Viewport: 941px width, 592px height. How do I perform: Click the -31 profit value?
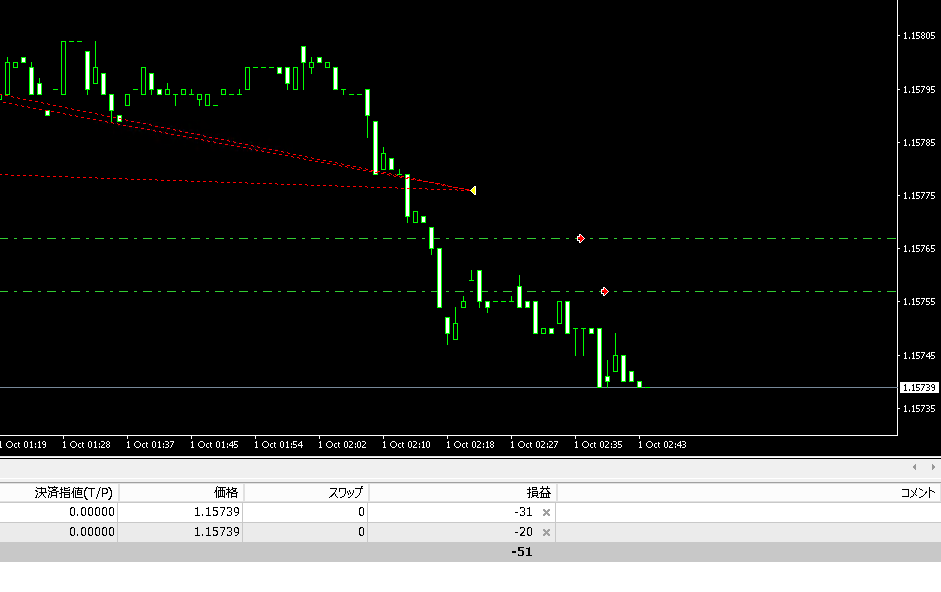click(523, 512)
